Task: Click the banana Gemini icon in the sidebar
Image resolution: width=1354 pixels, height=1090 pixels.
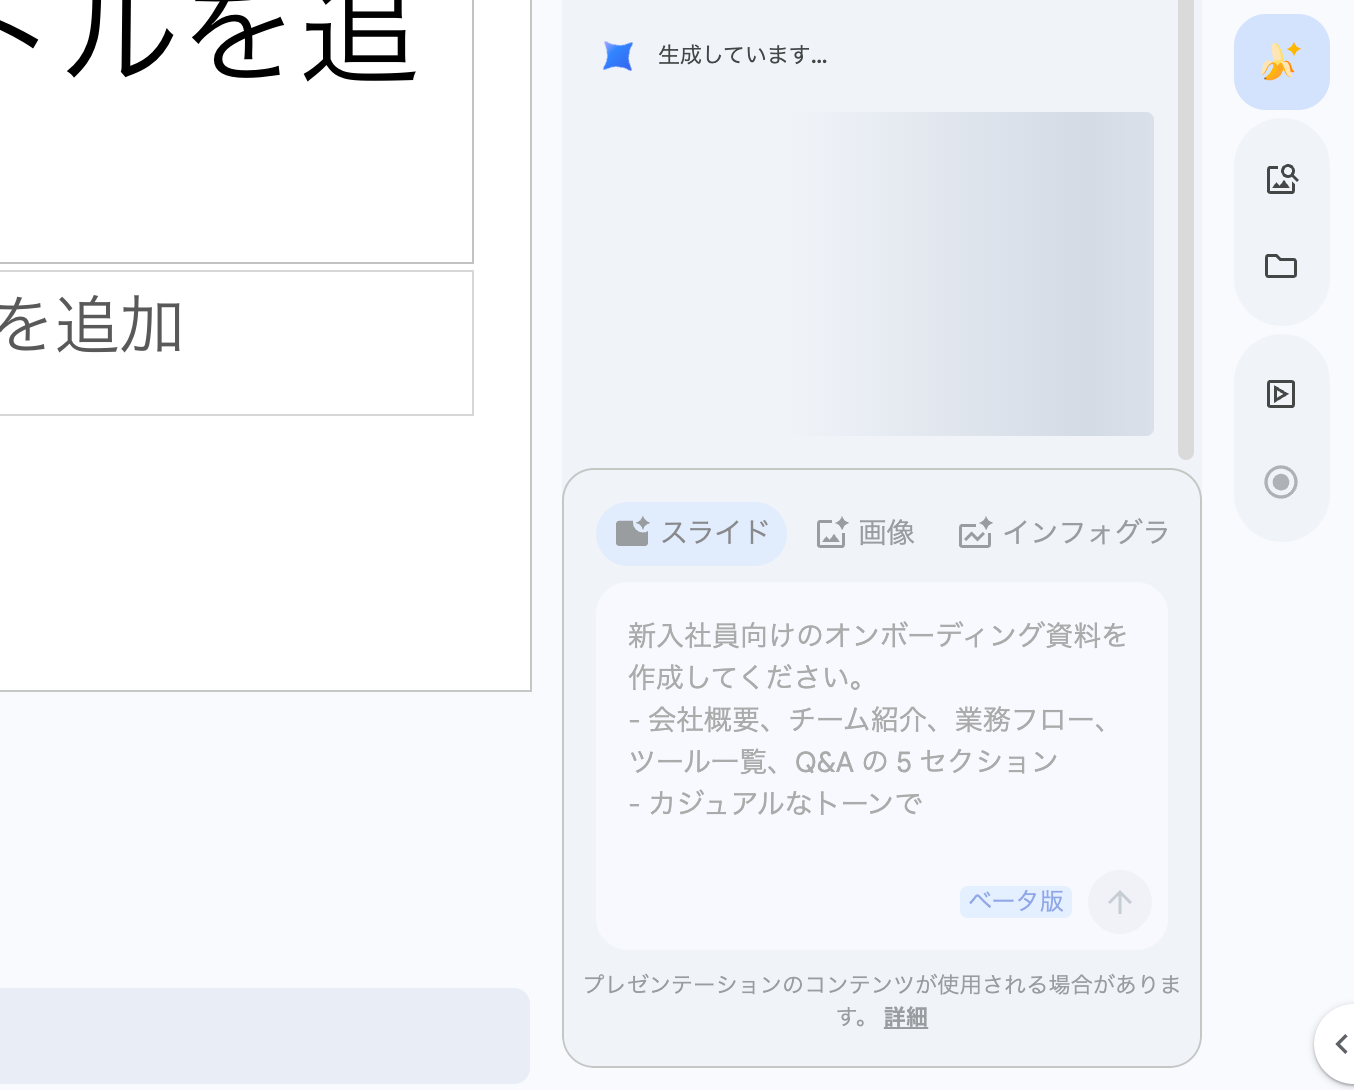Action: click(1281, 62)
